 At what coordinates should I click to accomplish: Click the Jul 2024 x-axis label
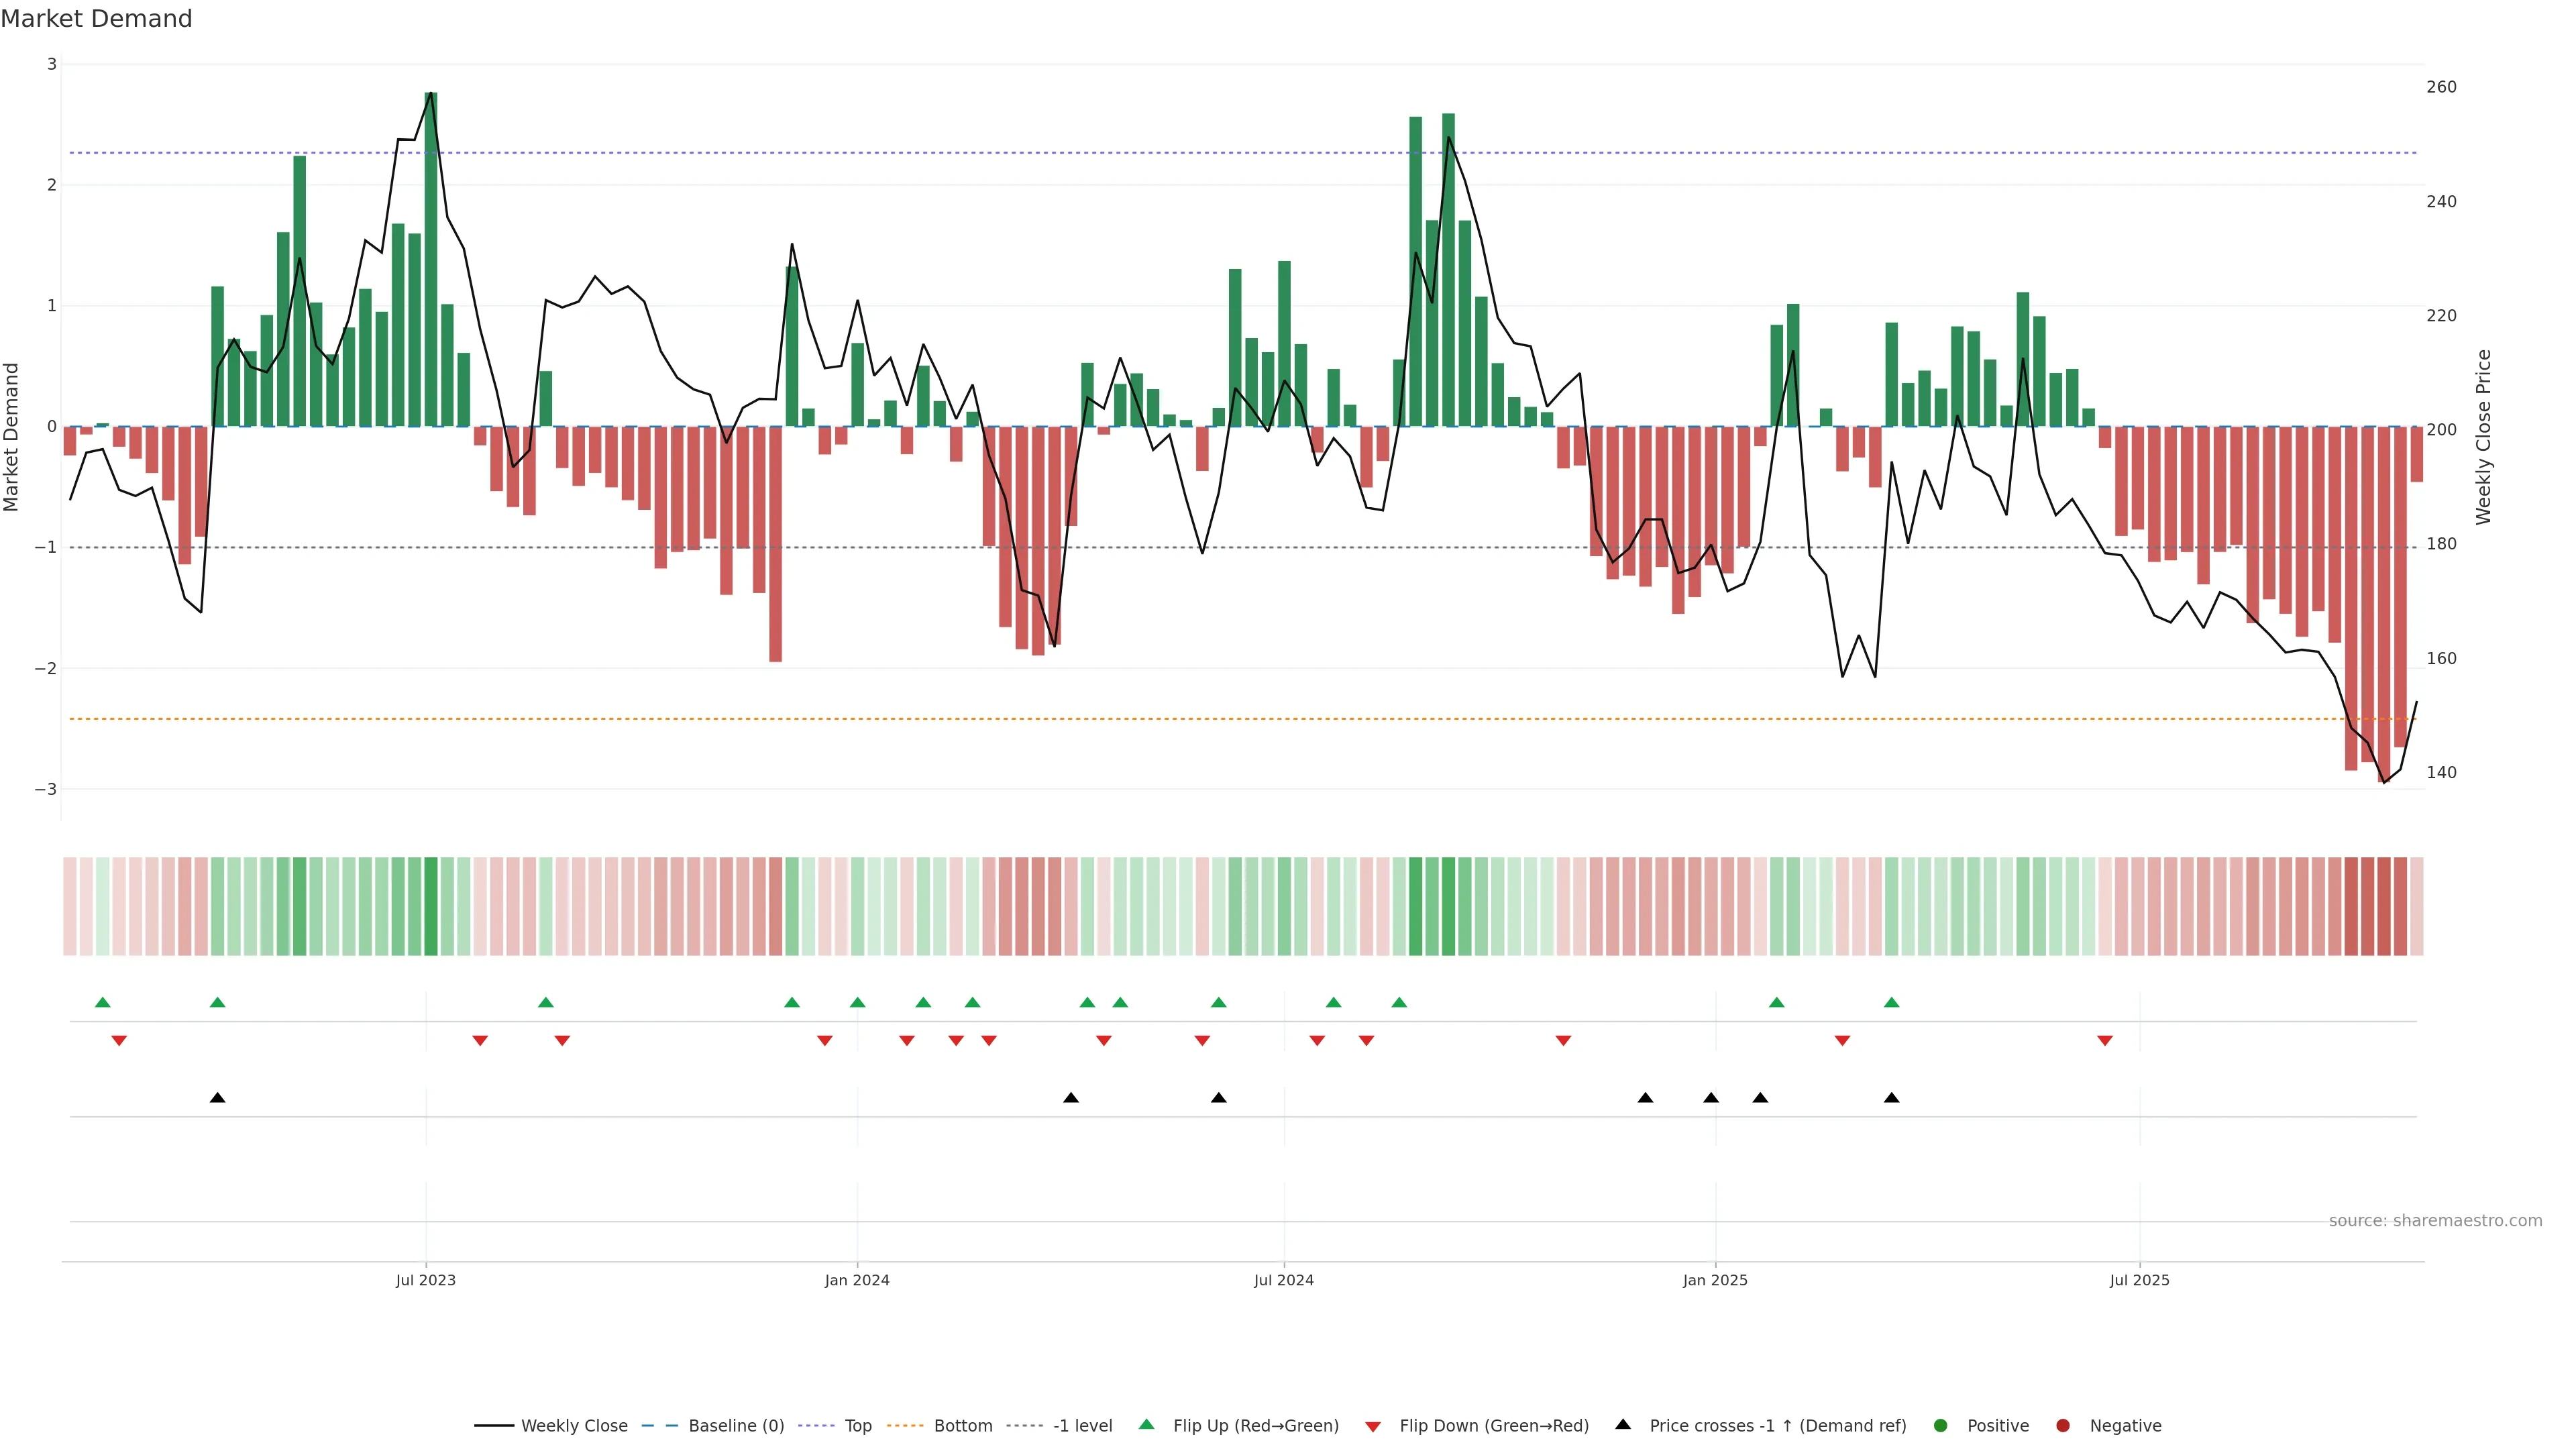coord(1283,1280)
